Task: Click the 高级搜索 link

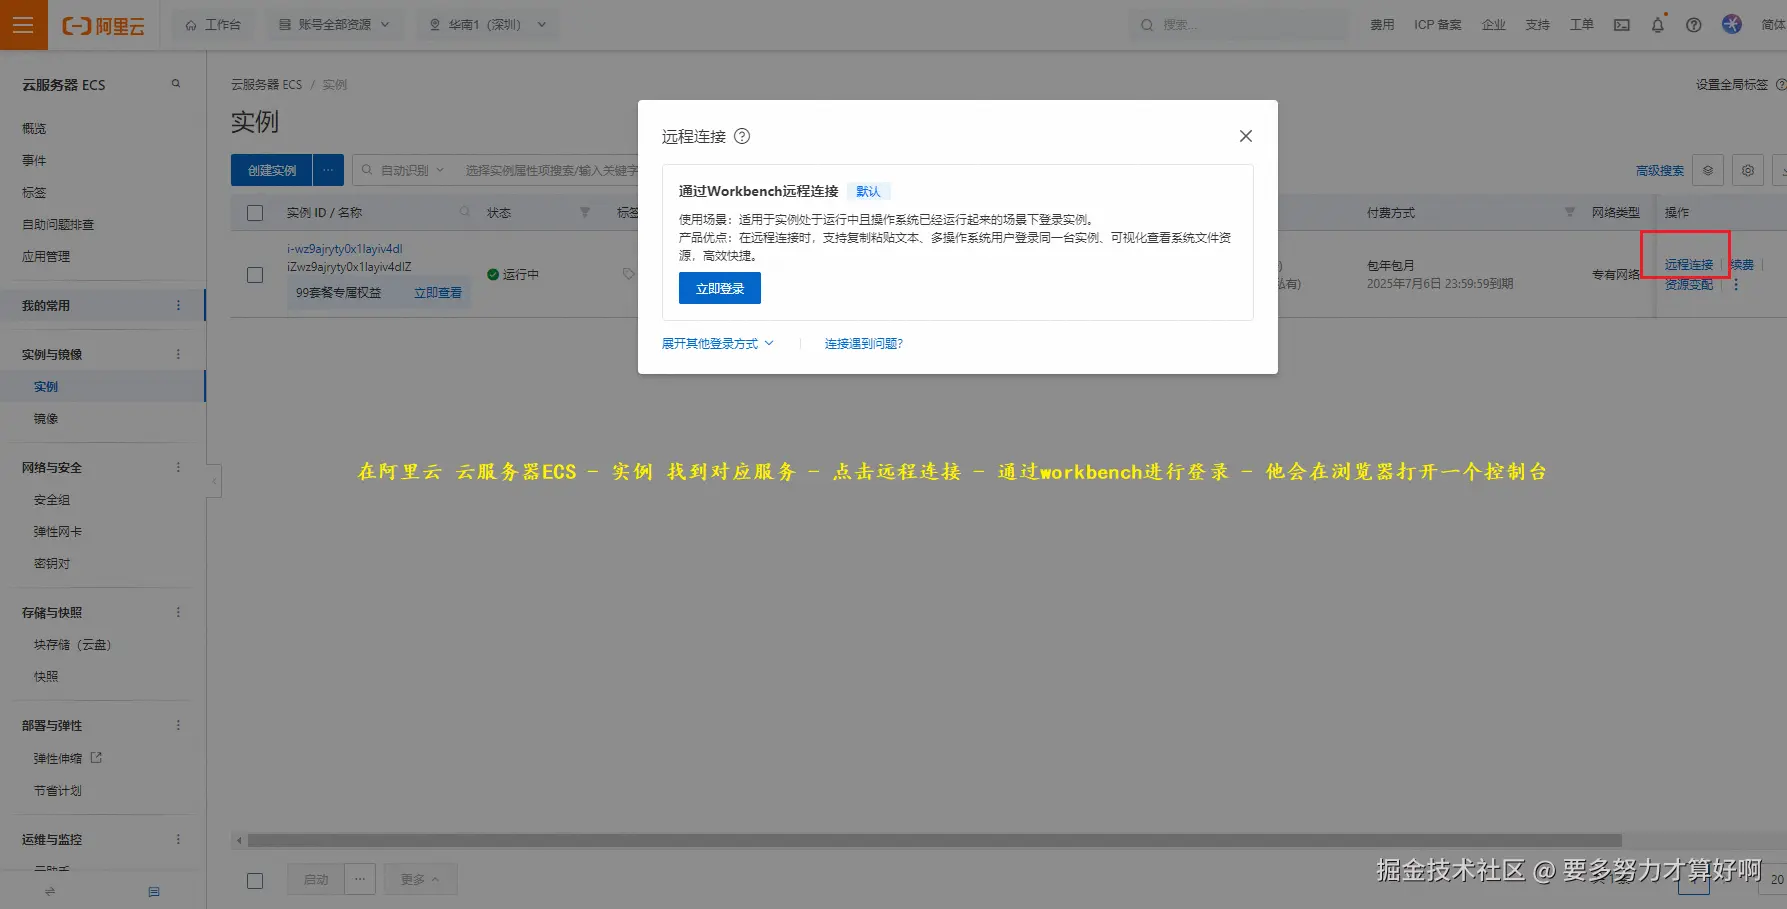Action: tap(1660, 171)
